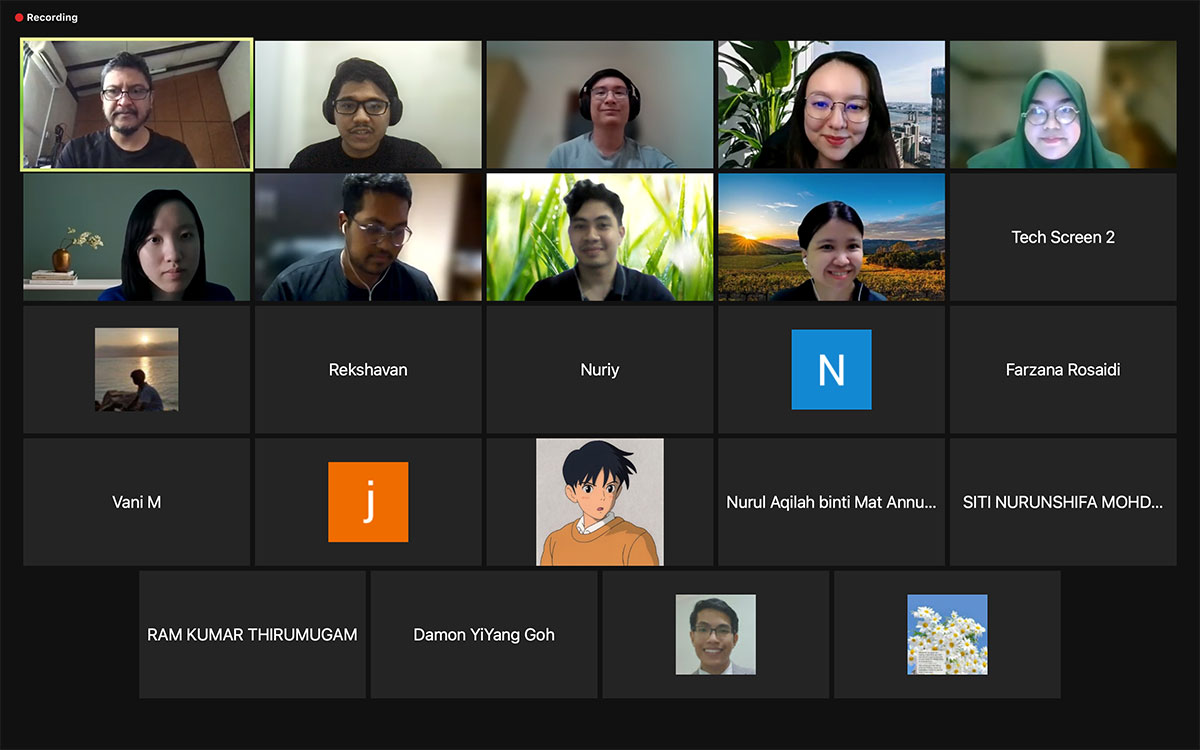Click the sunset-by-the-sea profile picture
1200x750 pixels.
point(137,369)
